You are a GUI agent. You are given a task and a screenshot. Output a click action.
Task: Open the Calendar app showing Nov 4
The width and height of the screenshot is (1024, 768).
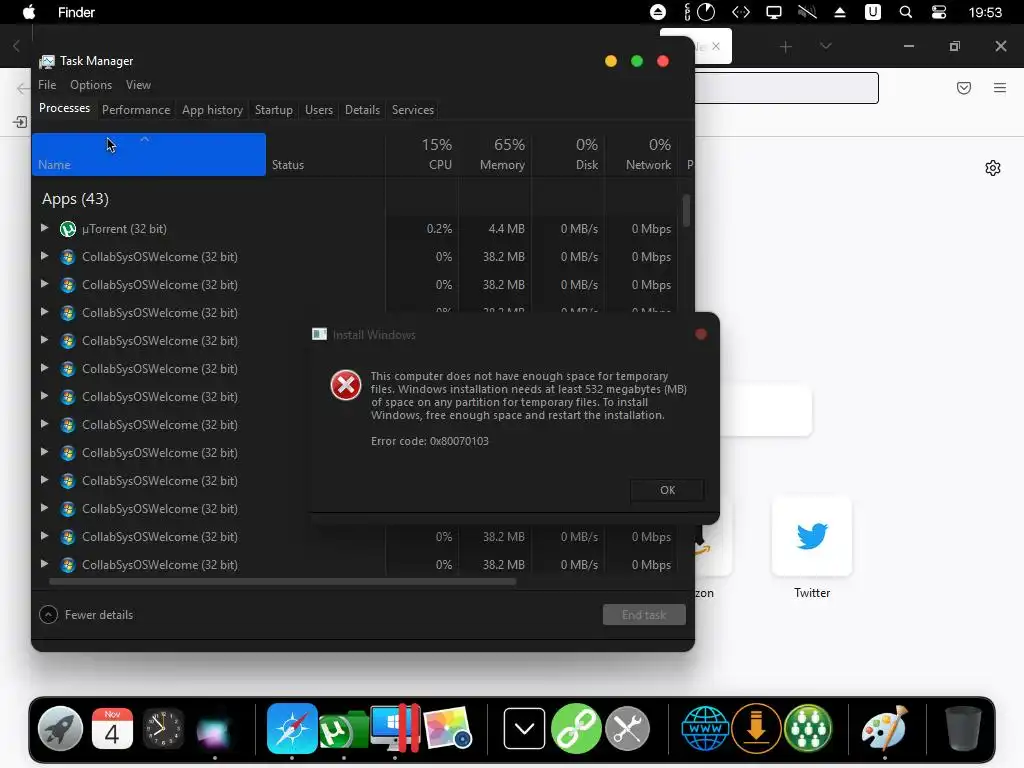pyautogui.click(x=112, y=728)
